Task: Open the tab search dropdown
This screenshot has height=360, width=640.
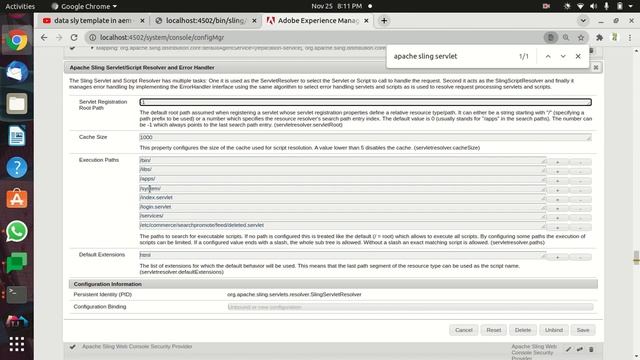Action: point(583,20)
